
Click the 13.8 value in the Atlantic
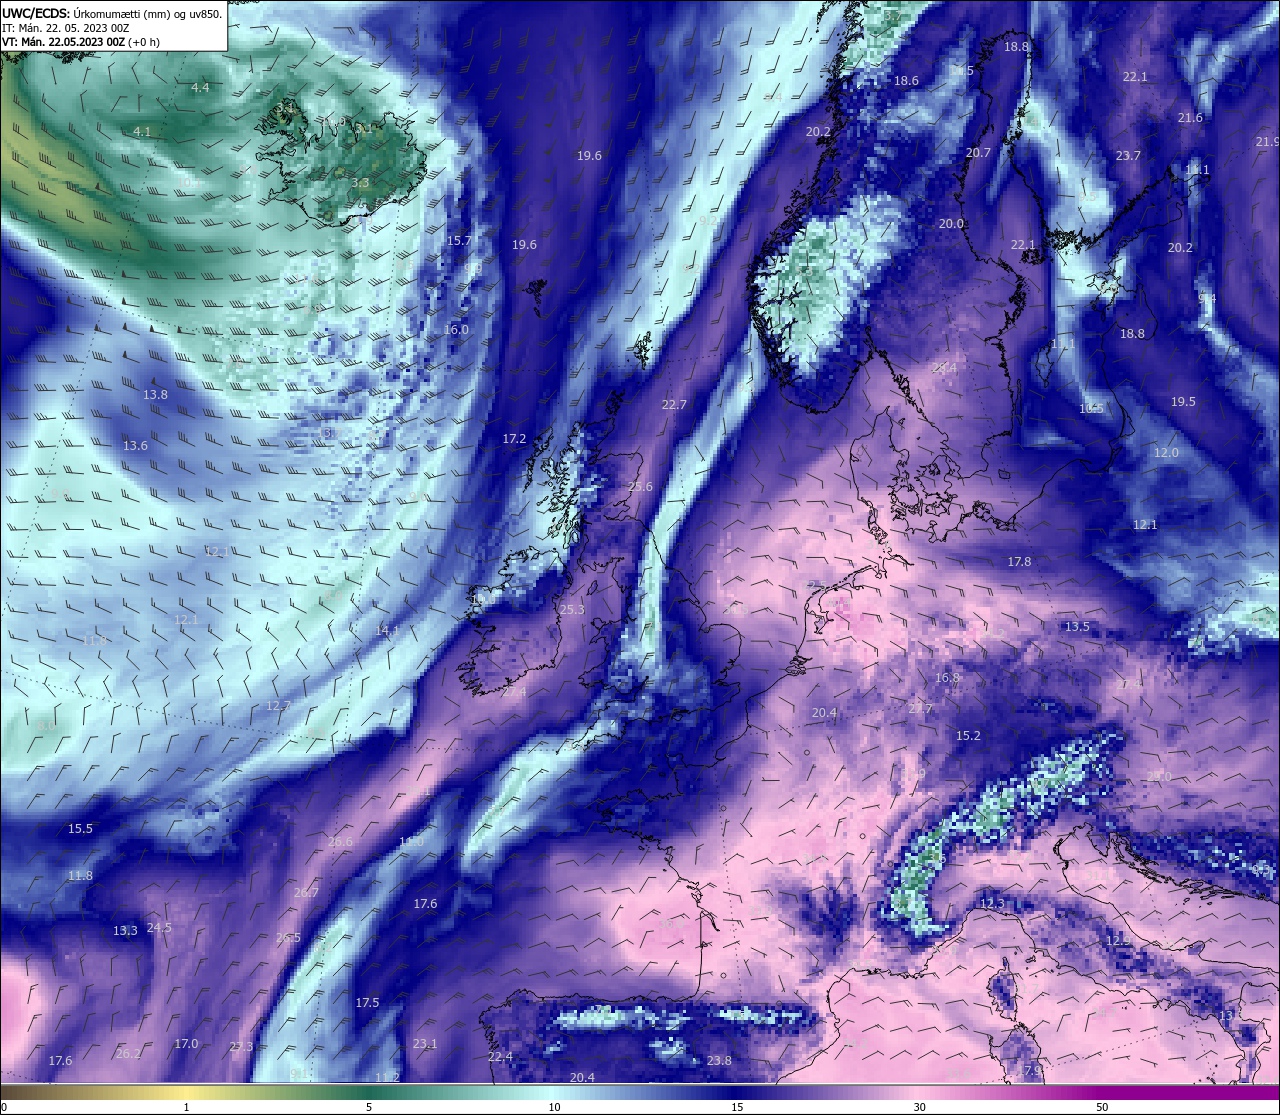click(x=155, y=395)
